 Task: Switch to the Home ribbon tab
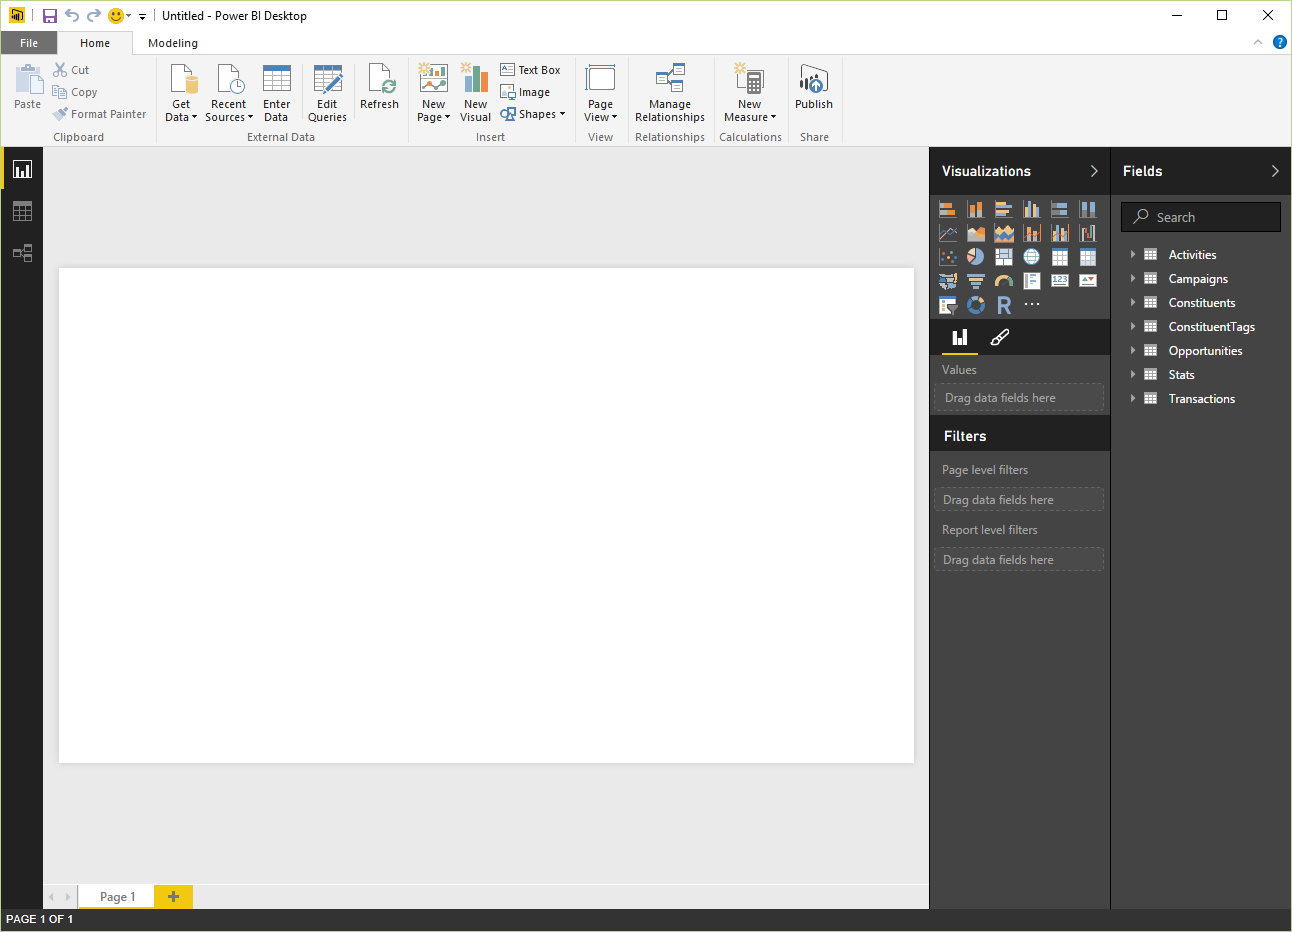(95, 43)
